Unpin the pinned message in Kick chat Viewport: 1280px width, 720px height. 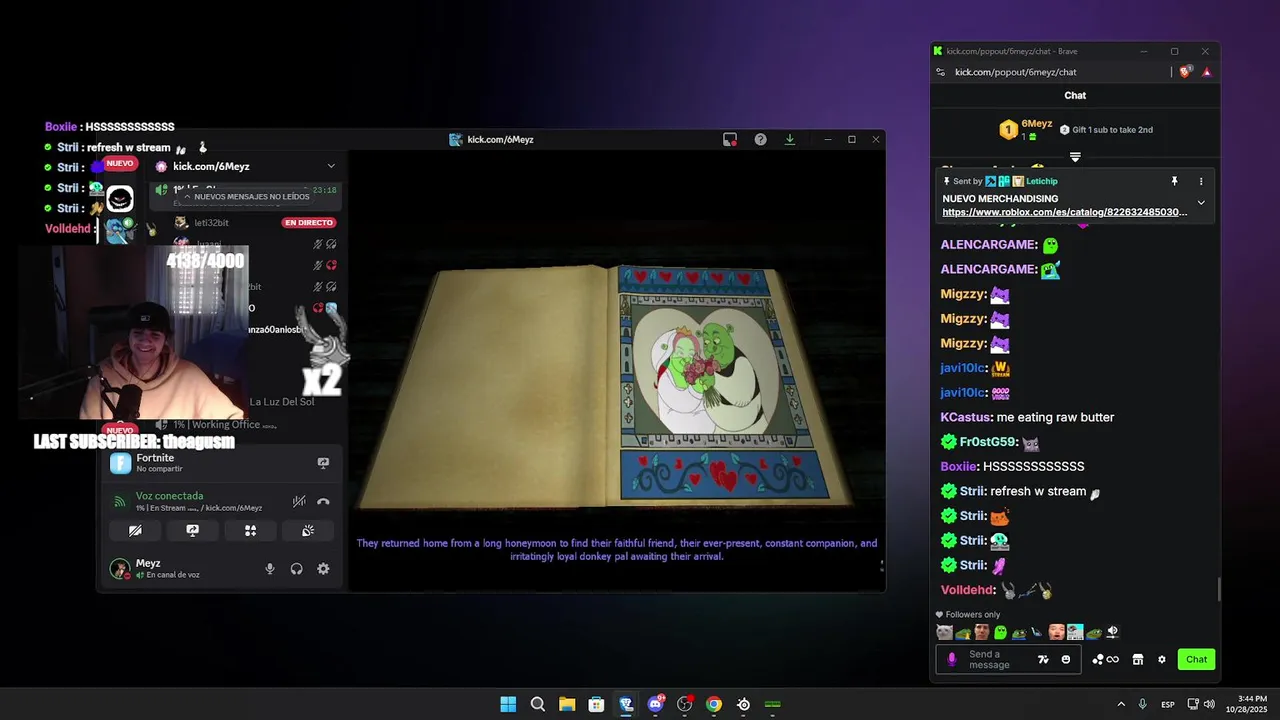(x=1175, y=181)
